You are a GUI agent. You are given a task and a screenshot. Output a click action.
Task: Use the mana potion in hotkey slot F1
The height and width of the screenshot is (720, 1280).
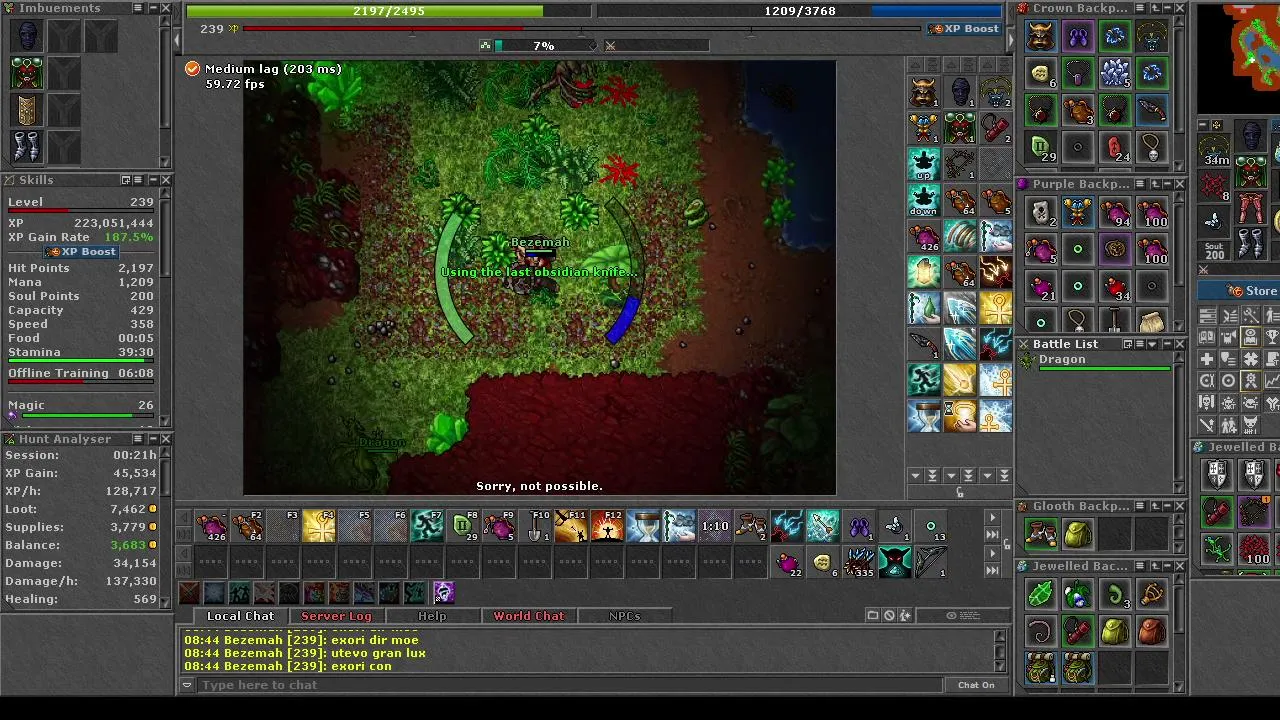click(x=211, y=526)
